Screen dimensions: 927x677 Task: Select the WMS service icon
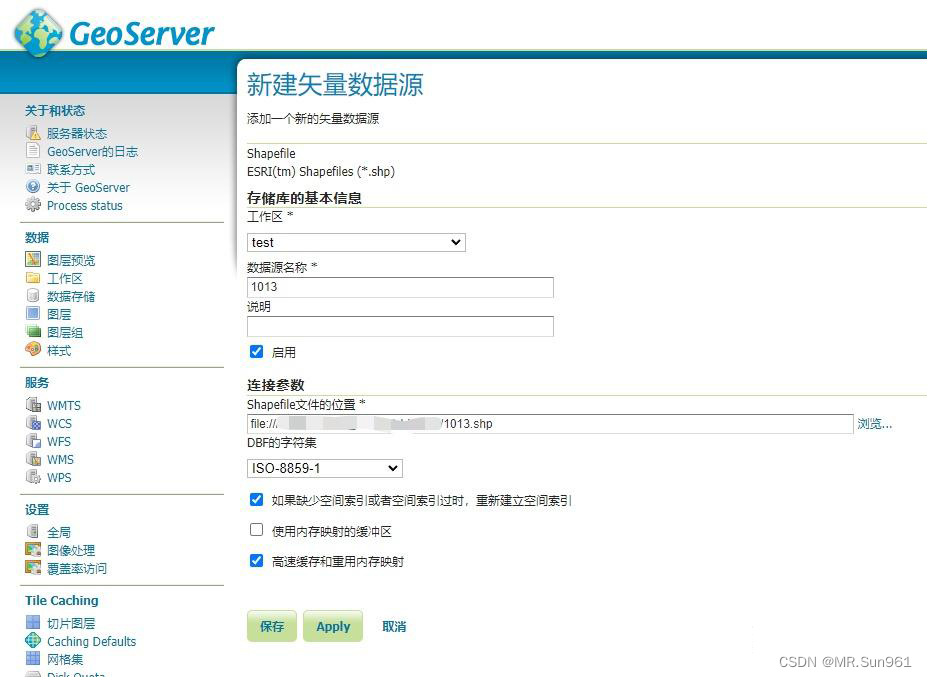32,459
